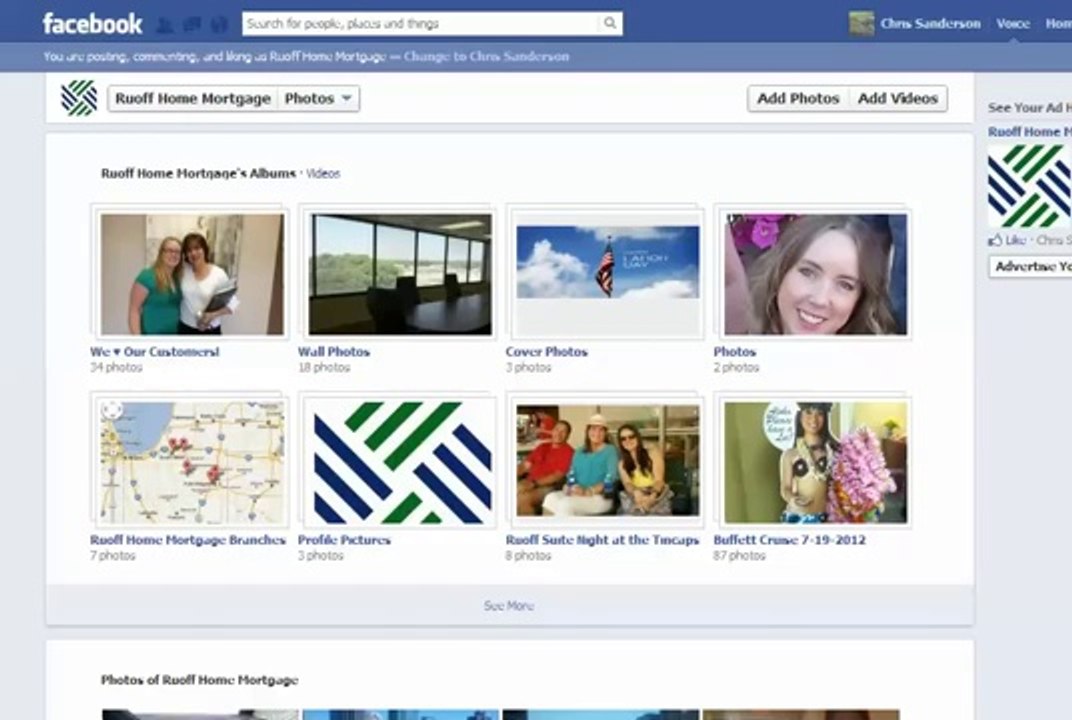Open the Photos album thumbnail with woman
The image size is (1072, 720).
pos(816,274)
